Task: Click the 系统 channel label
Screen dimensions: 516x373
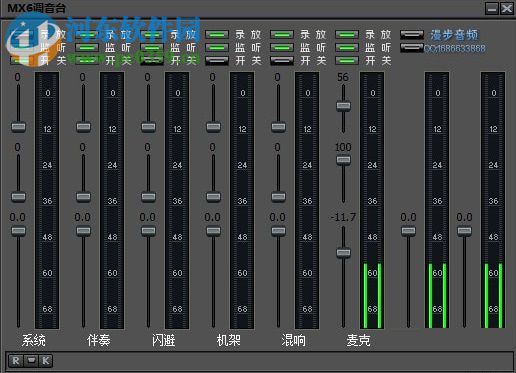Action: point(34,340)
